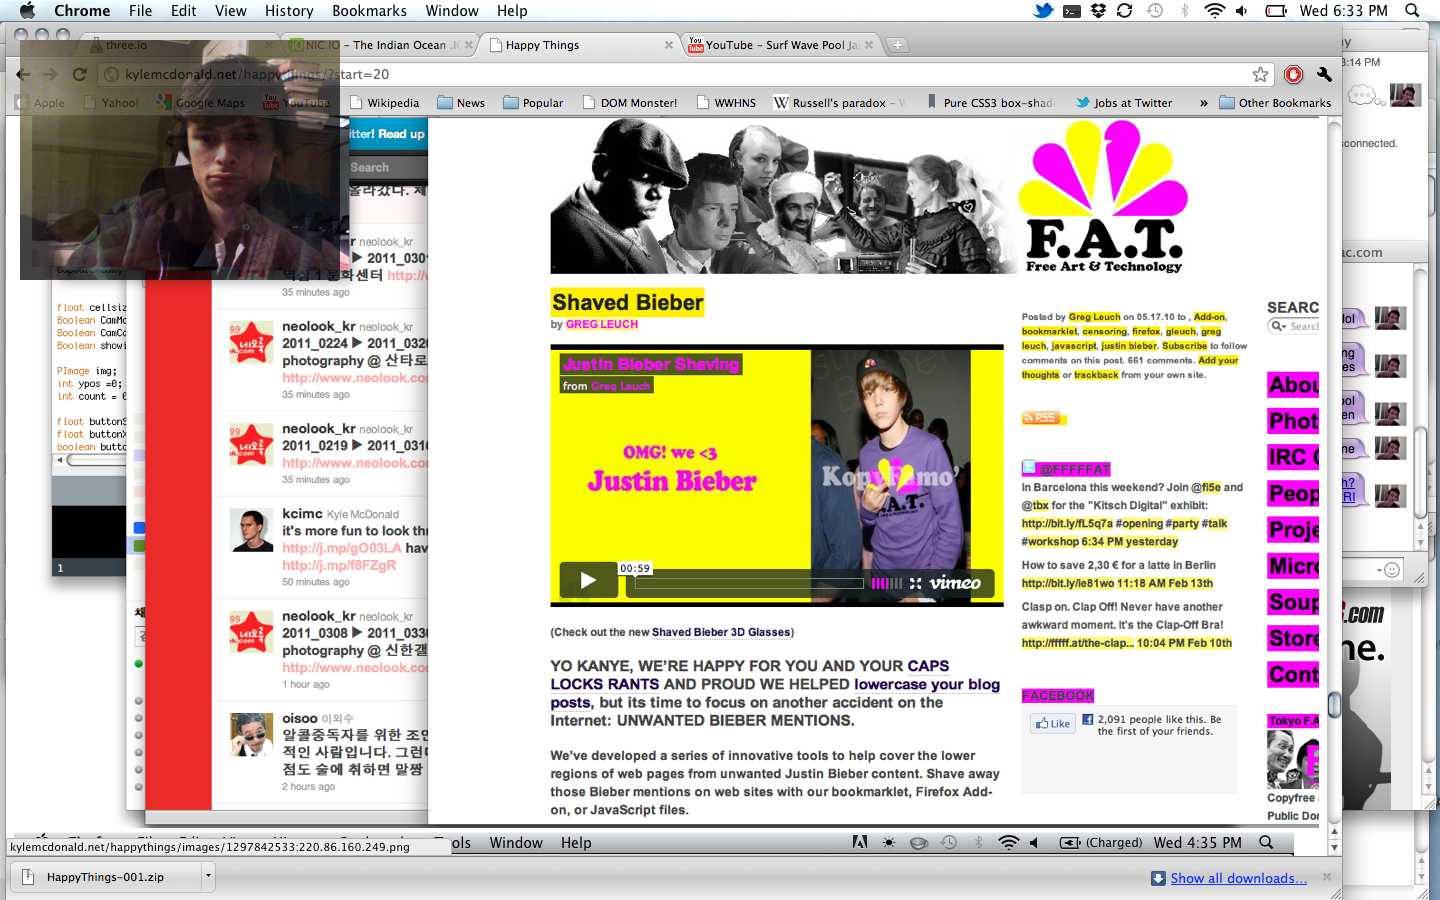The image size is (1440, 900).
Task: Expand the hidden bookmarks overflow chevron
Action: click(1203, 103)
